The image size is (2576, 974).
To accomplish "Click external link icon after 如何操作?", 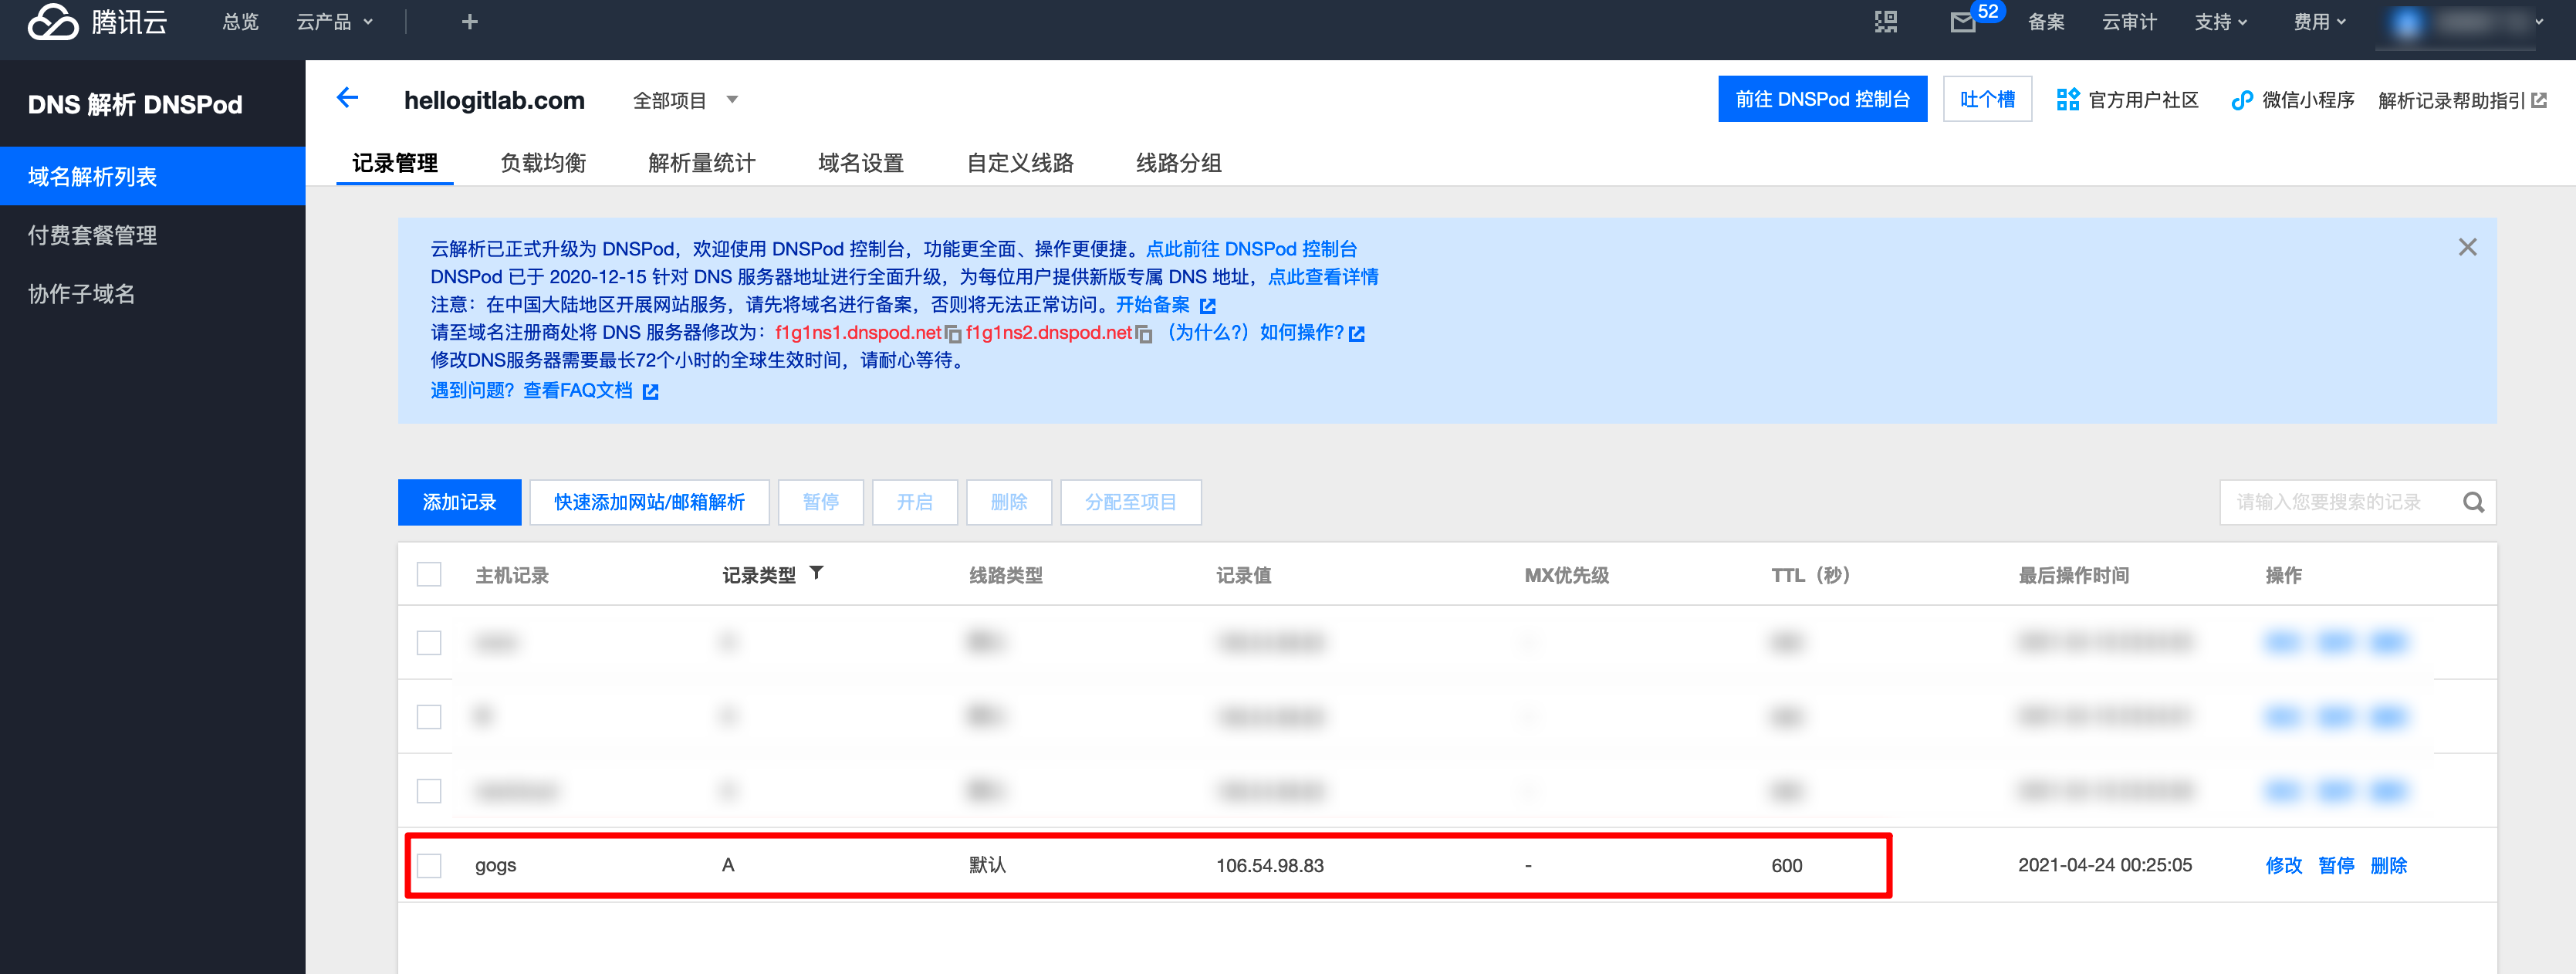I will pyautogui.click(x=1356, y=334).
